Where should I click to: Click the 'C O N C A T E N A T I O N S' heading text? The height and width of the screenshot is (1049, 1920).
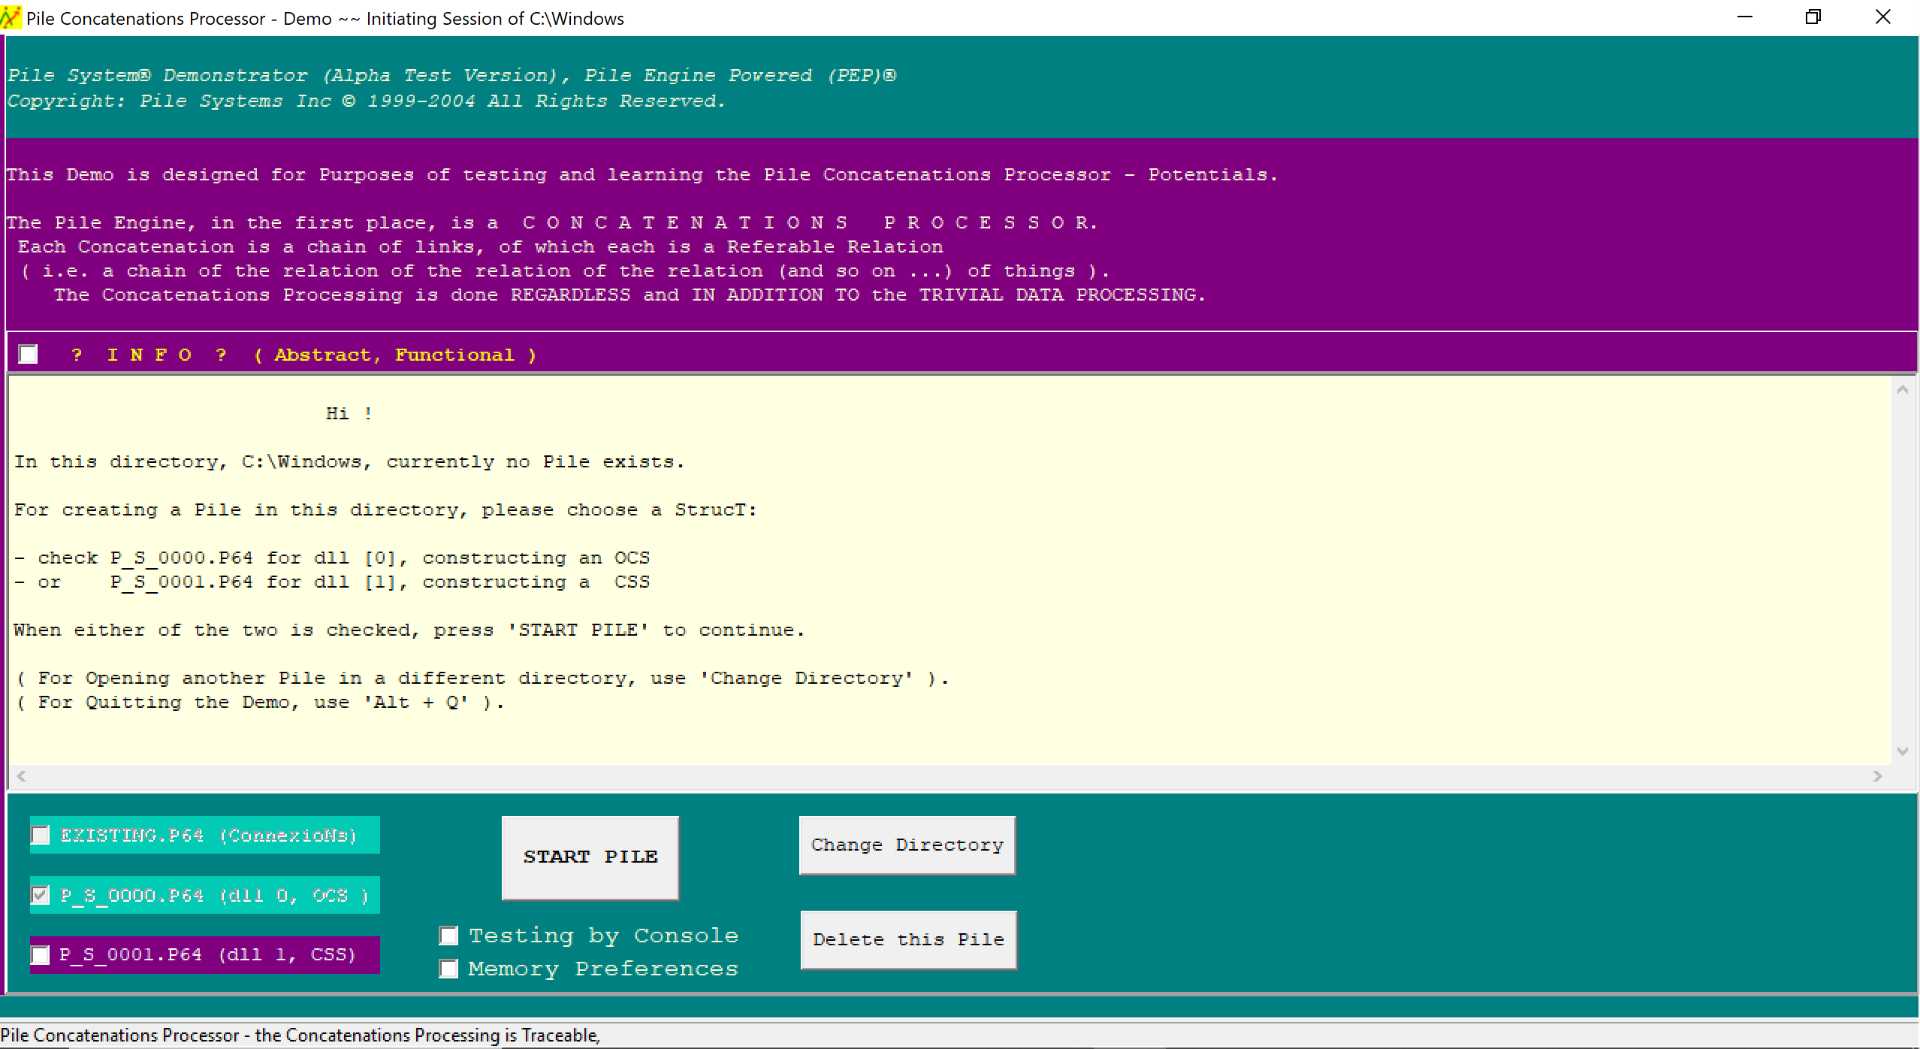[685, 223]
